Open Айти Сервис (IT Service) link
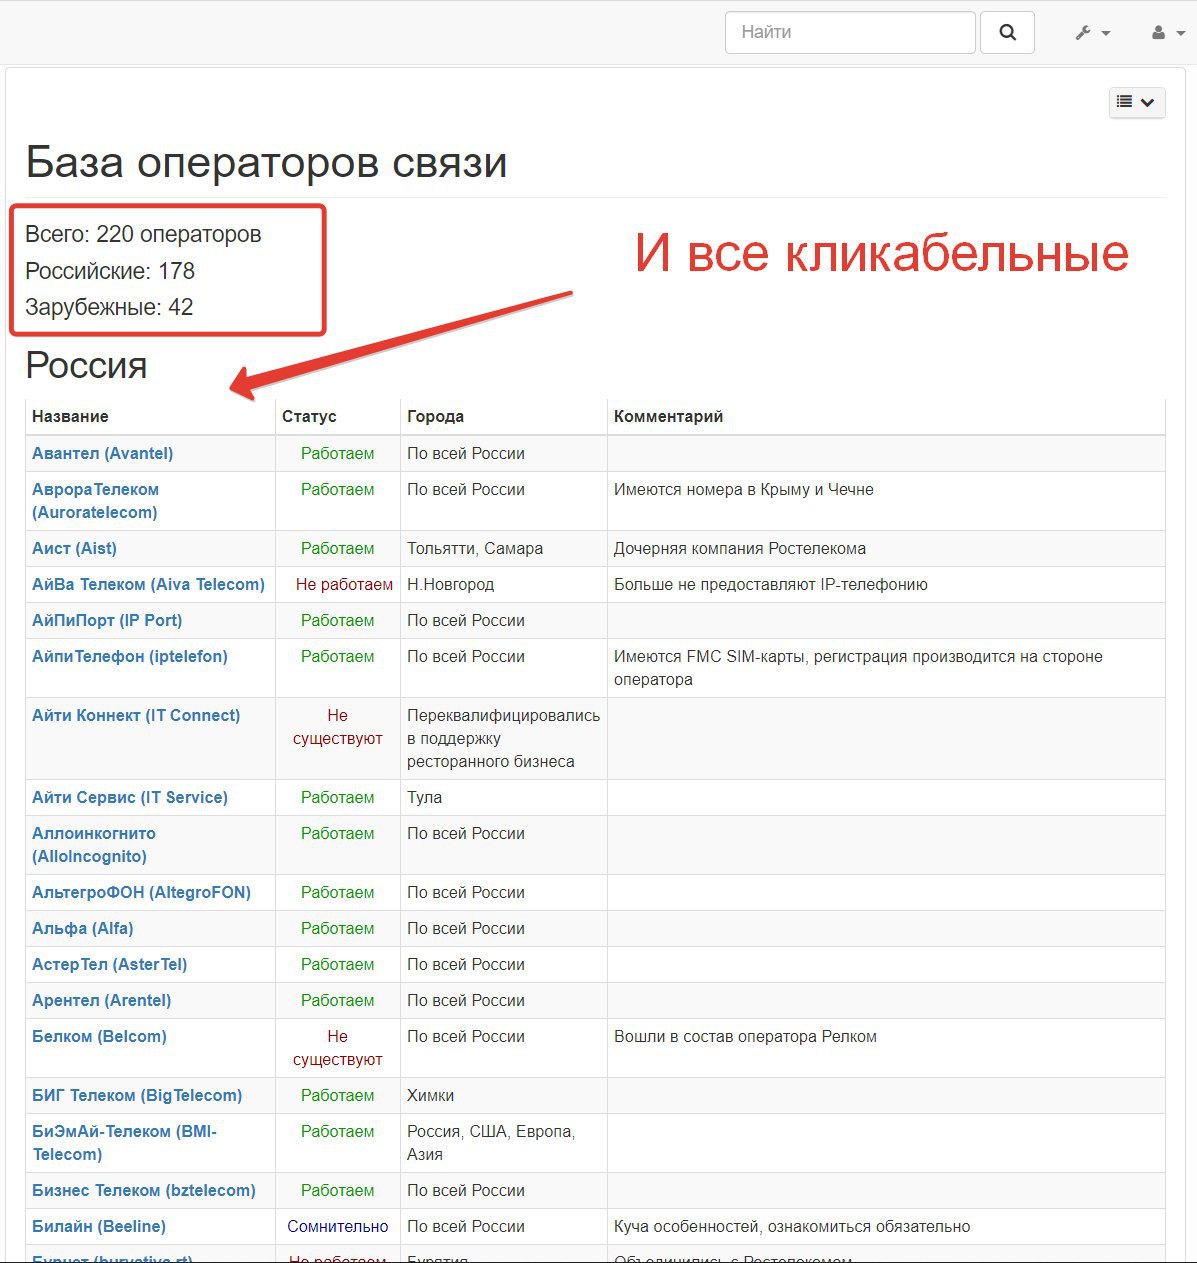The width and height of the screenshot is (1197, 1263). tap(130, 797)
